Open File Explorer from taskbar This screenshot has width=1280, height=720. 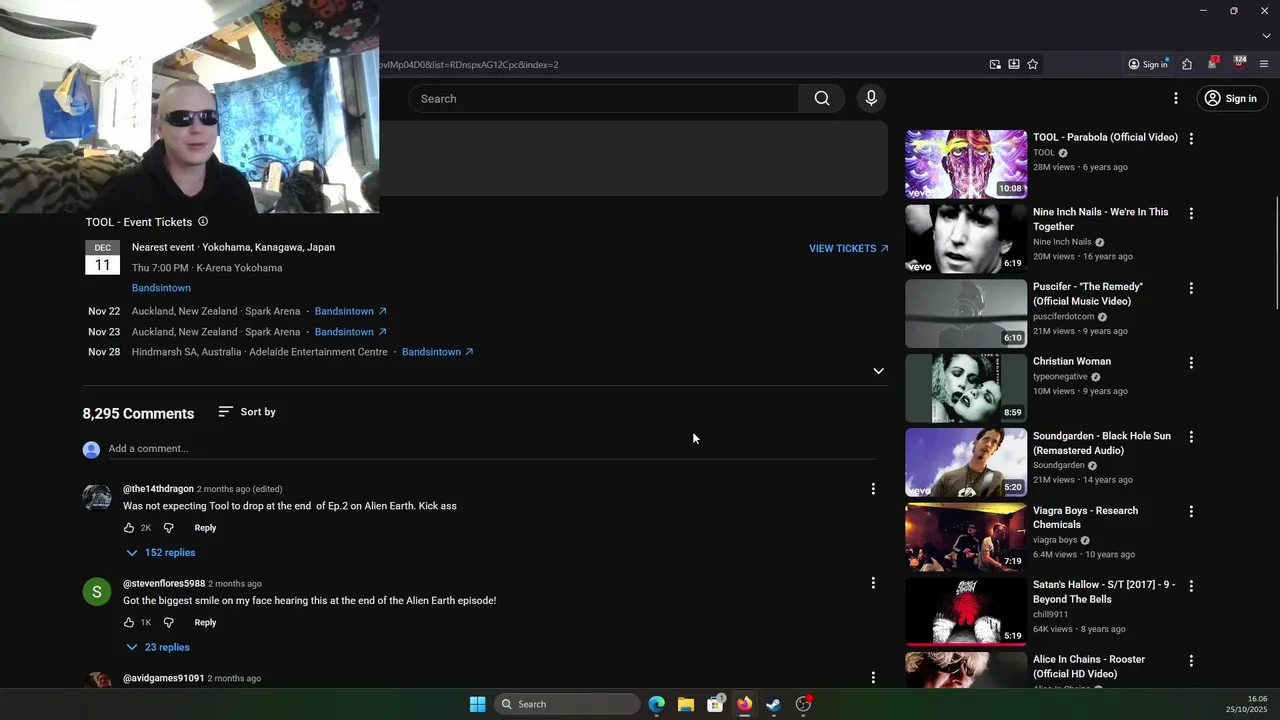tap(685, 704)
